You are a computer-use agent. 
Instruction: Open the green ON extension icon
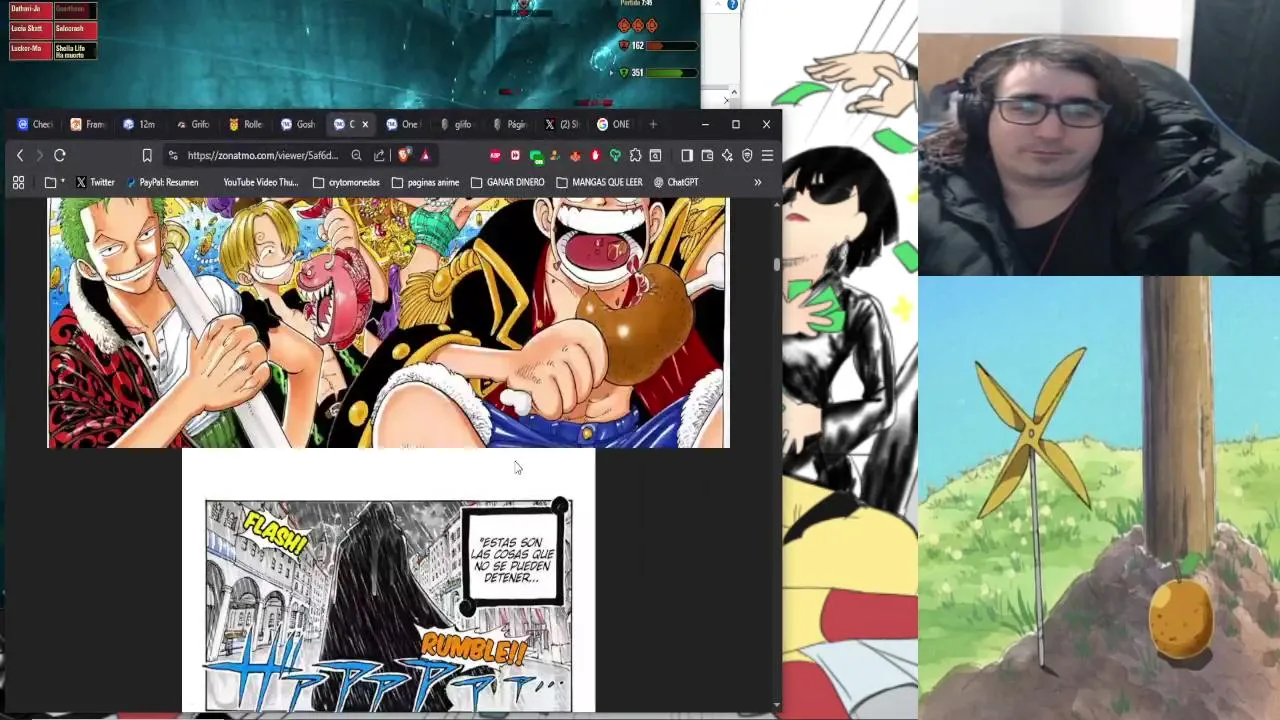pos(535,156)
